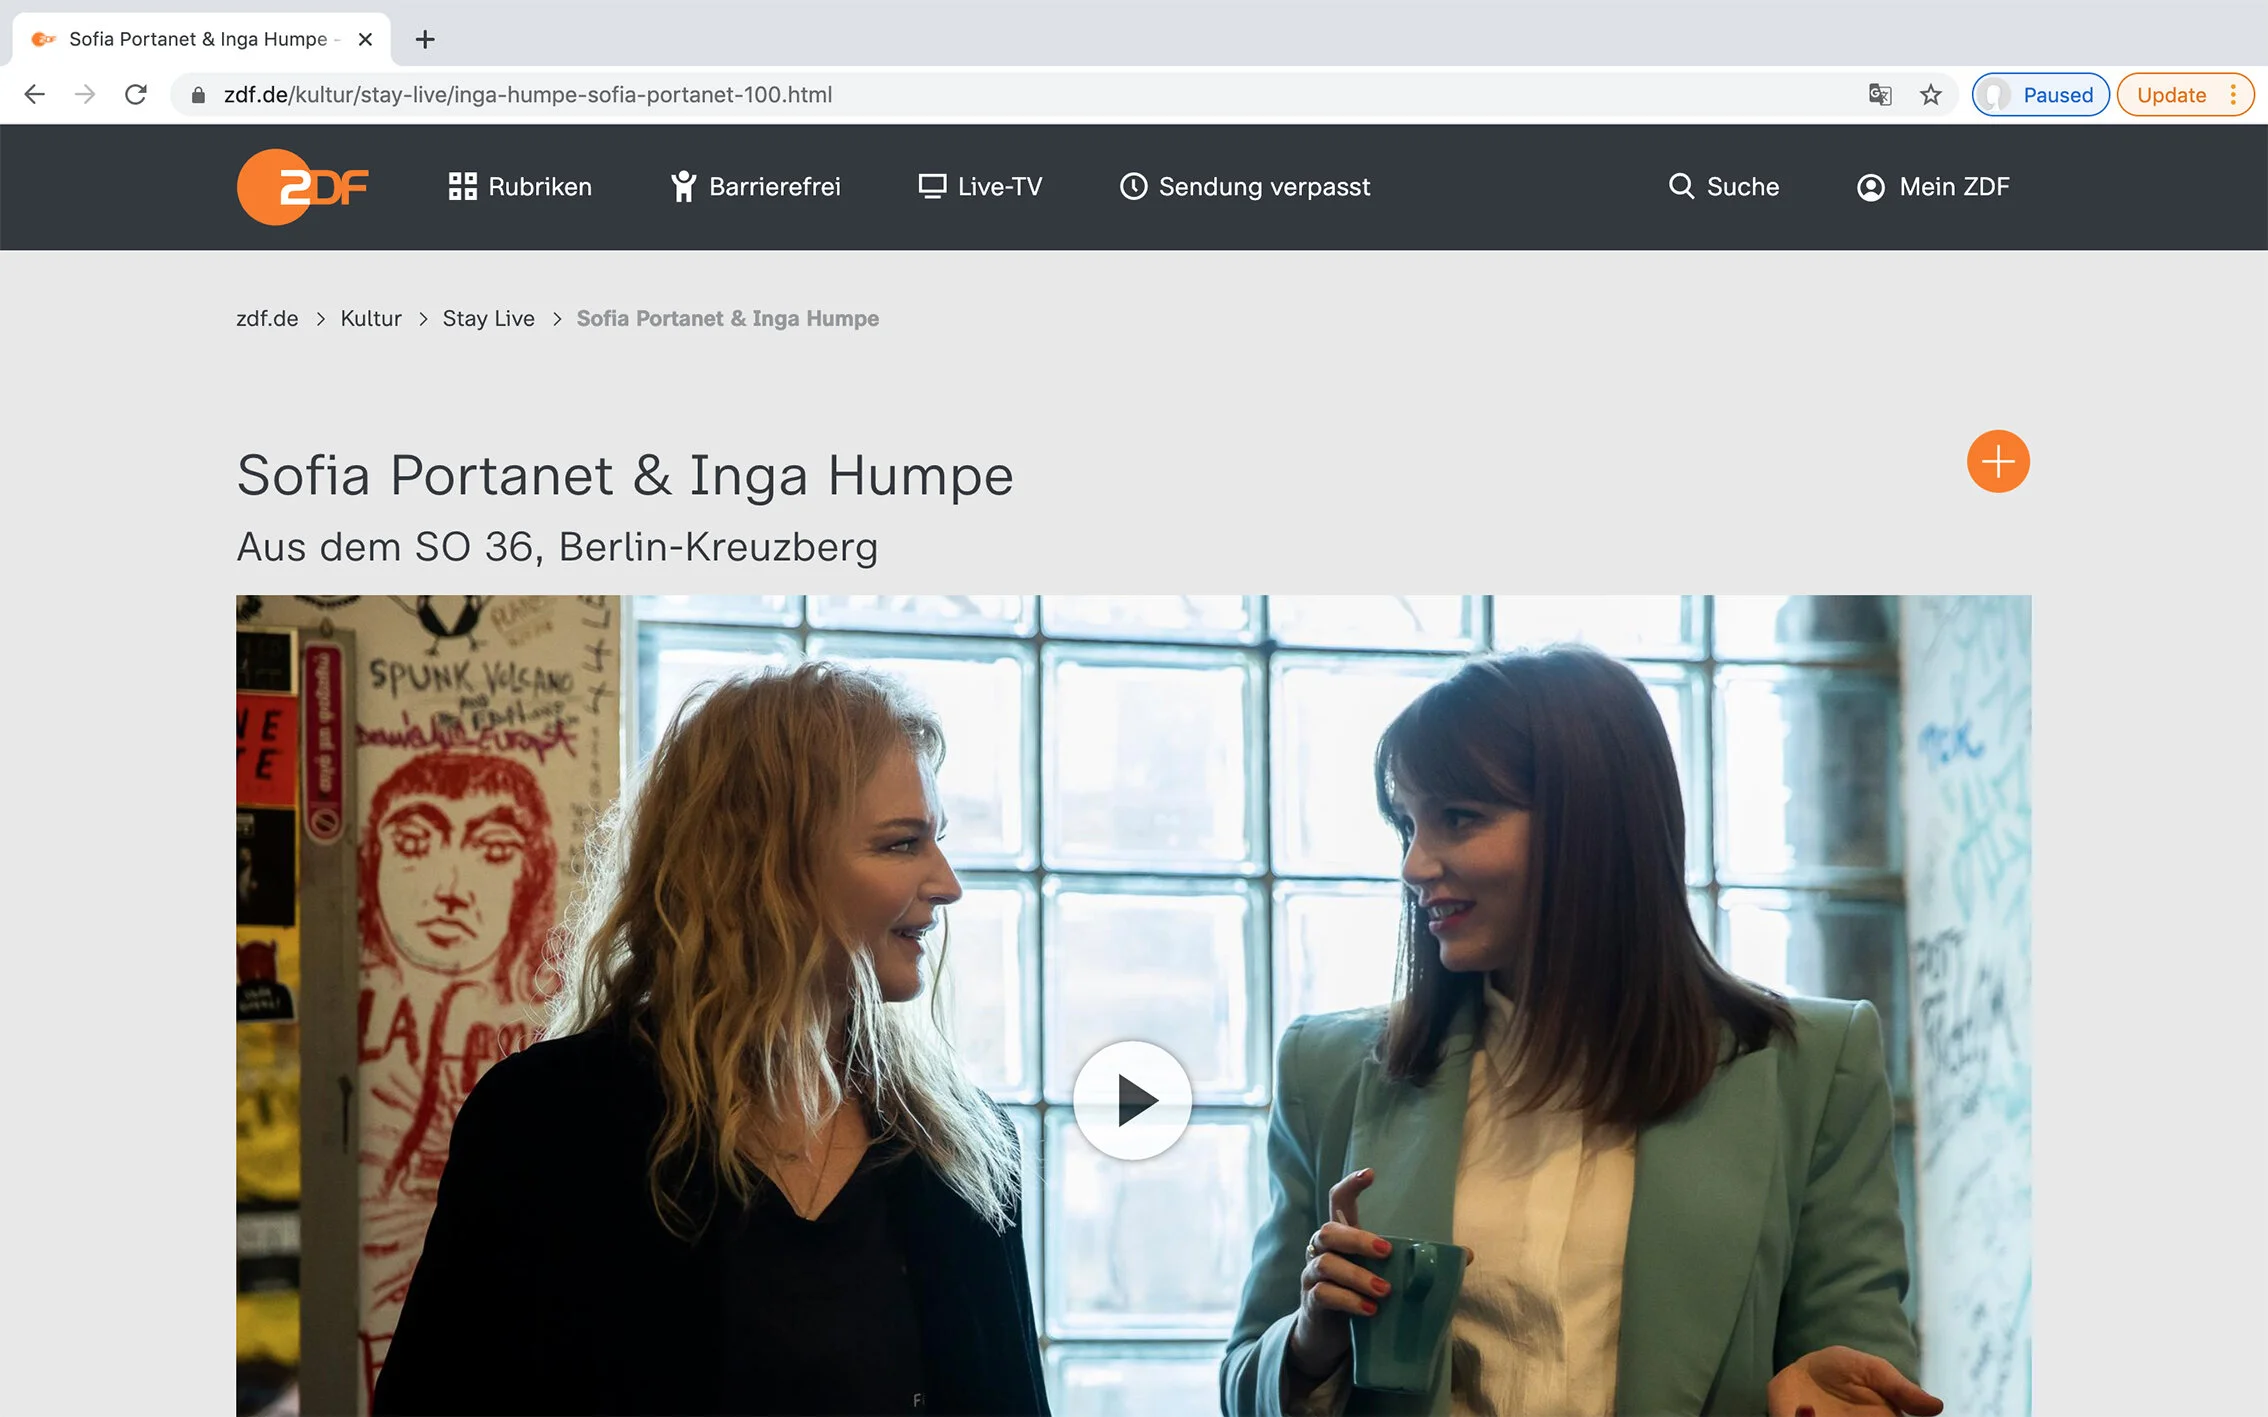Open the Barrierefrei accessibility options
The height and width of the screenshot is (1417, 2268).
point(755,187)
